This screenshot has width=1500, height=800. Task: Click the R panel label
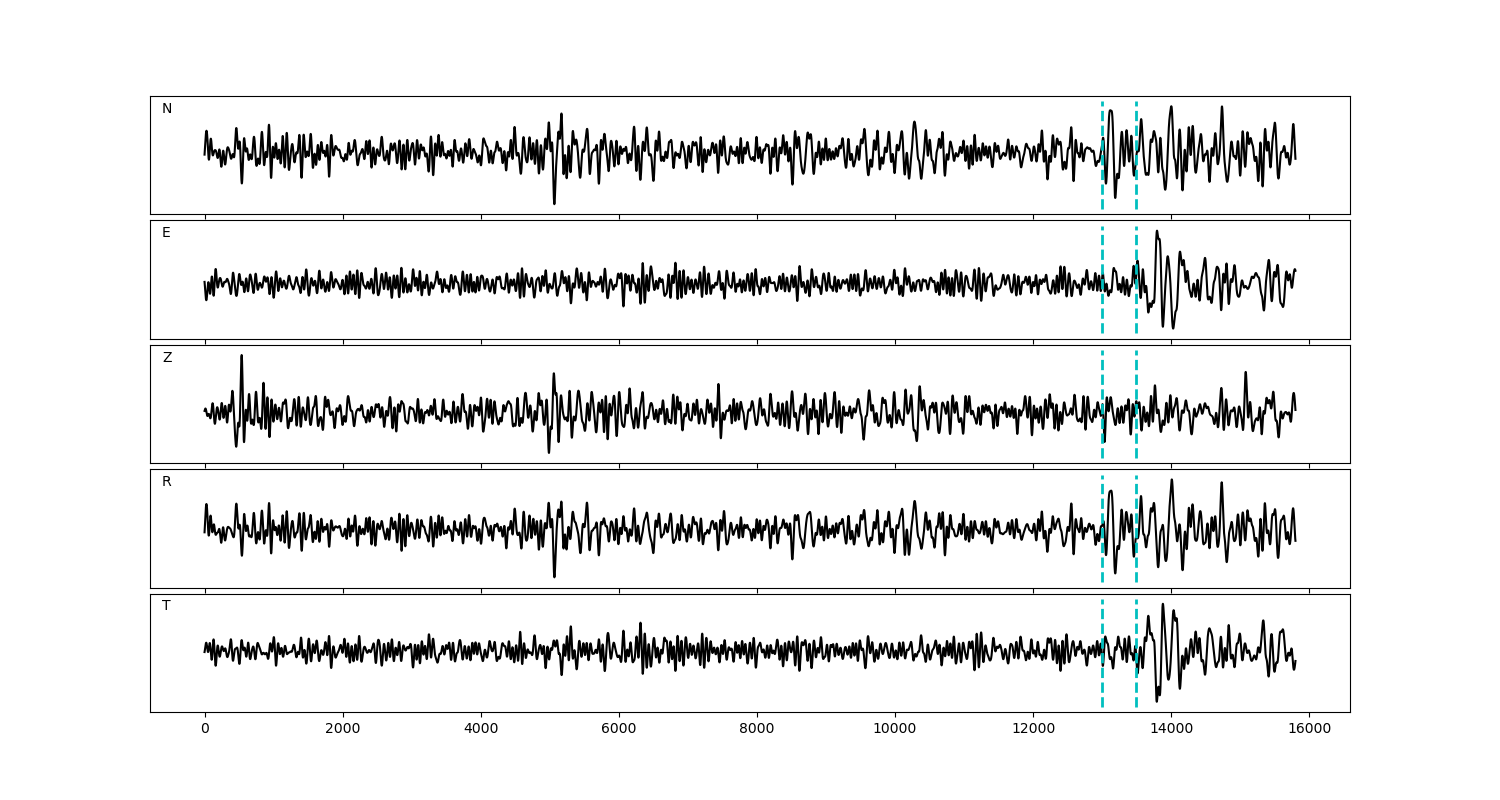(x=167, y=482)
